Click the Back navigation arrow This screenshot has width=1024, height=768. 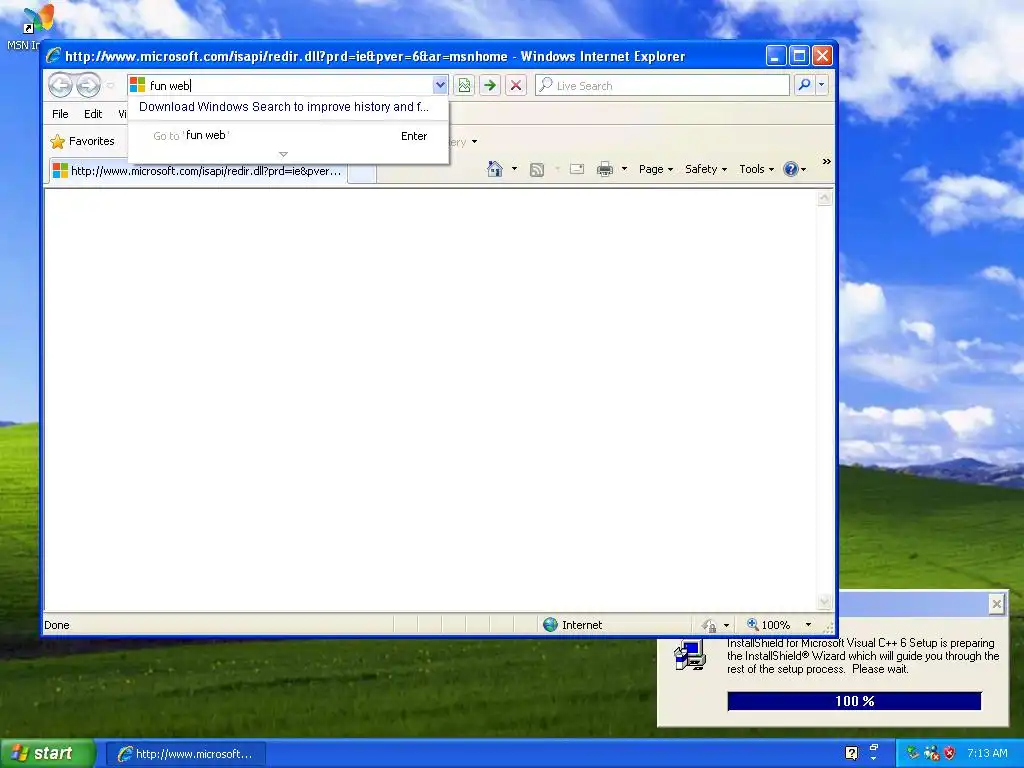(x=60, y=86)
